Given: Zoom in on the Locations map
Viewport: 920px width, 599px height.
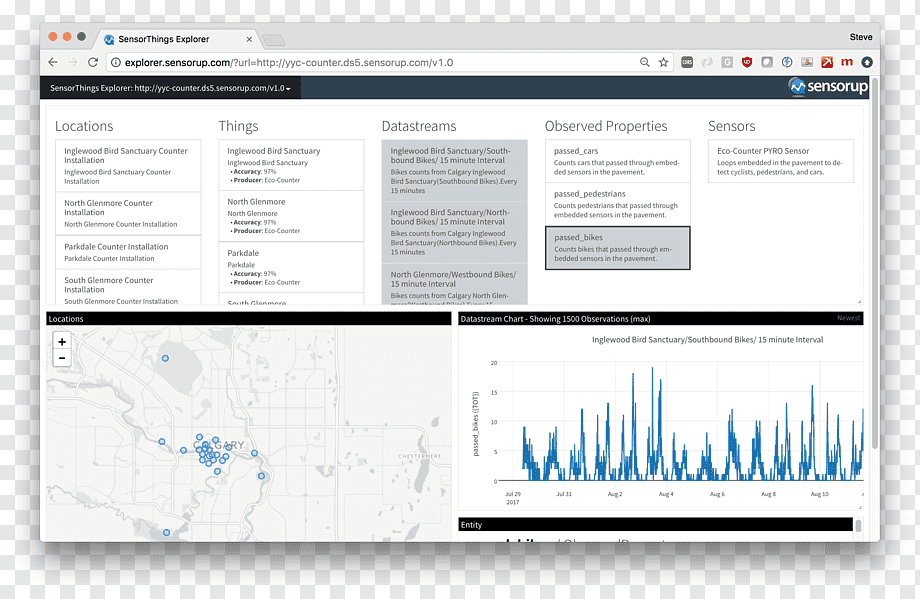Looking at the screenshot, I should point(62,341).
